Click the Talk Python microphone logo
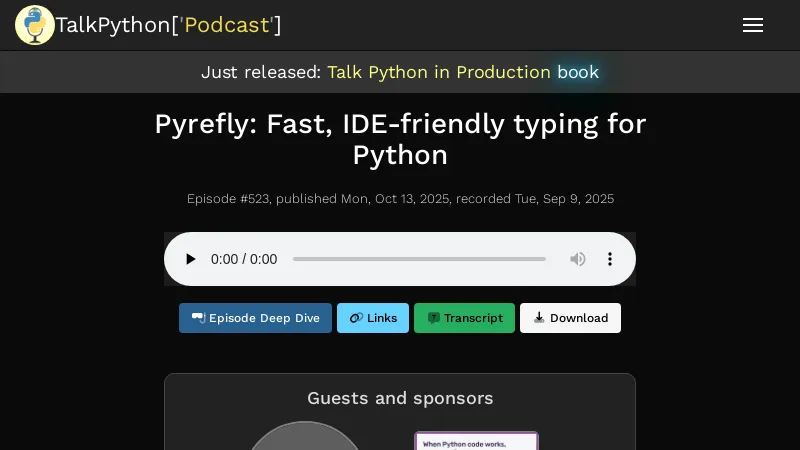The height and width of the screenshot is (450, 800). [x=34, y=25]
